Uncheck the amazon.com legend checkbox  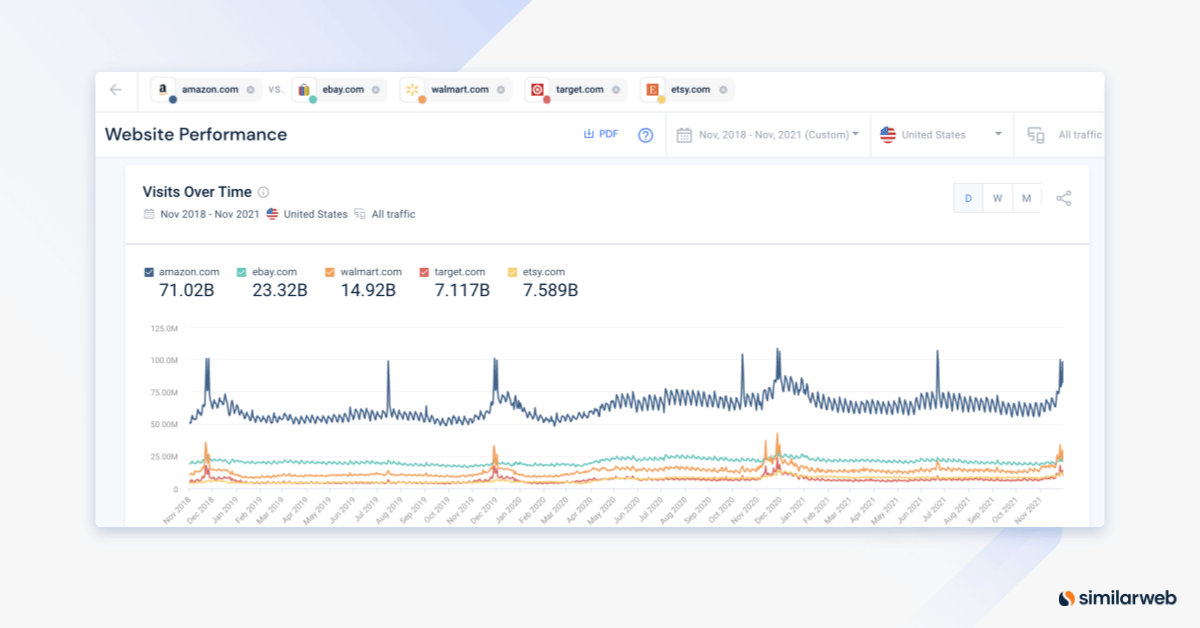149,272
